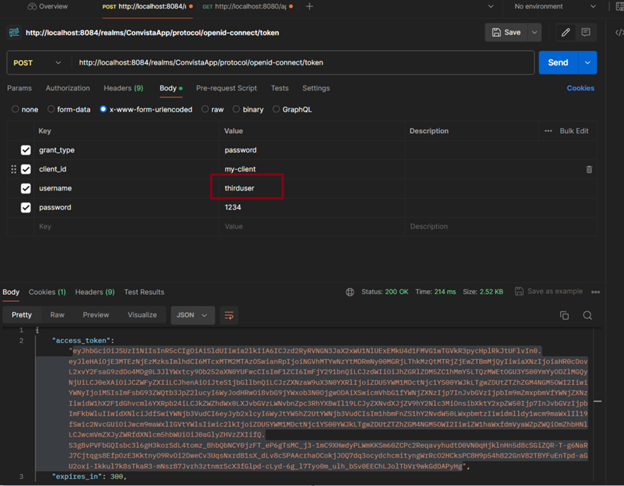Uncheck the password row checkbox
Image resolution: width=624 pixels, height=486 pixels.
point(26,207)
